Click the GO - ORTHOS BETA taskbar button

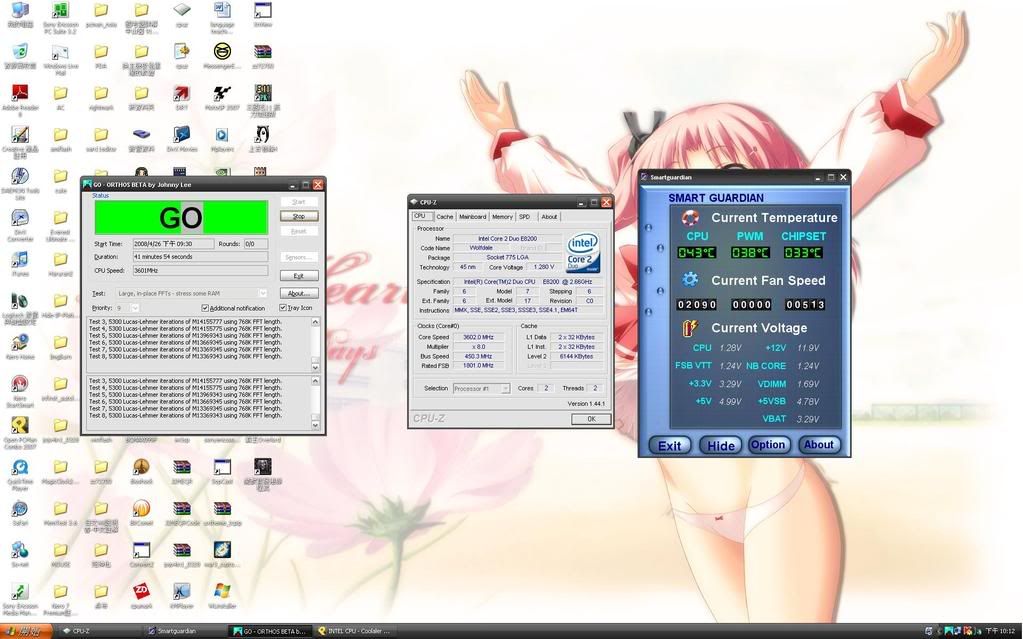[x=271, y=631]
